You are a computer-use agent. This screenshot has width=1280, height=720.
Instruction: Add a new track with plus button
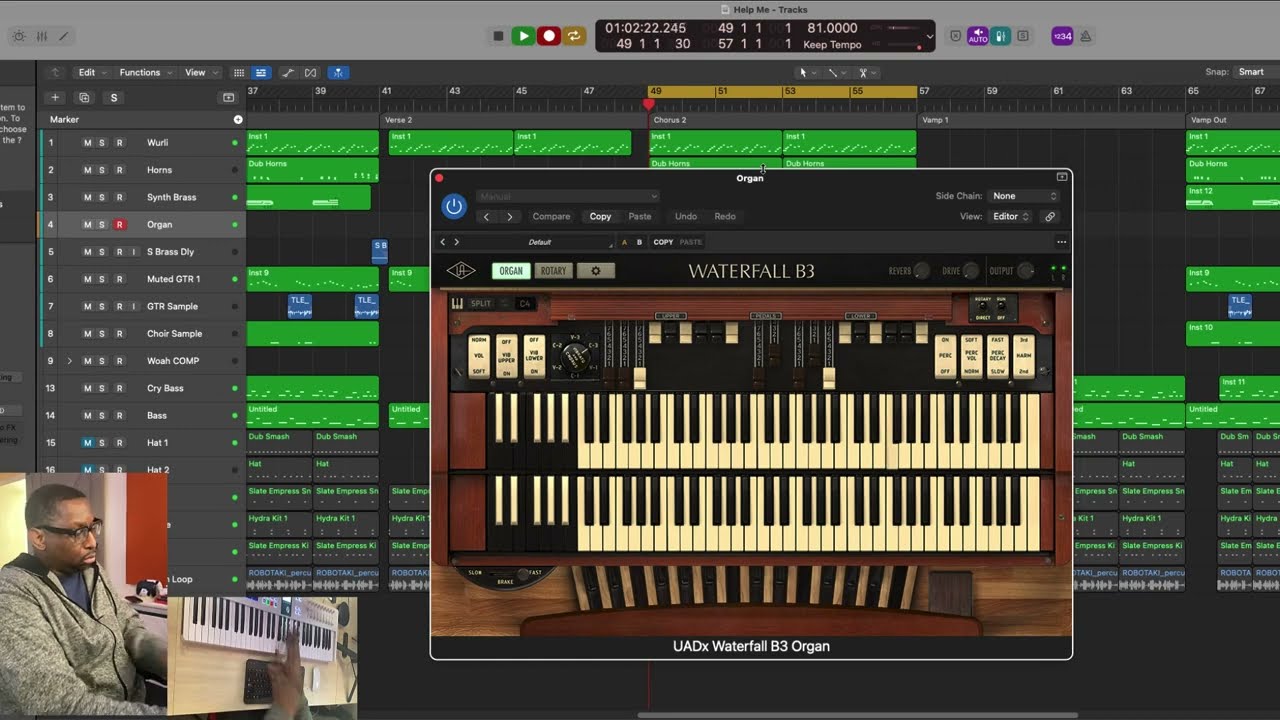pos(55,97)
